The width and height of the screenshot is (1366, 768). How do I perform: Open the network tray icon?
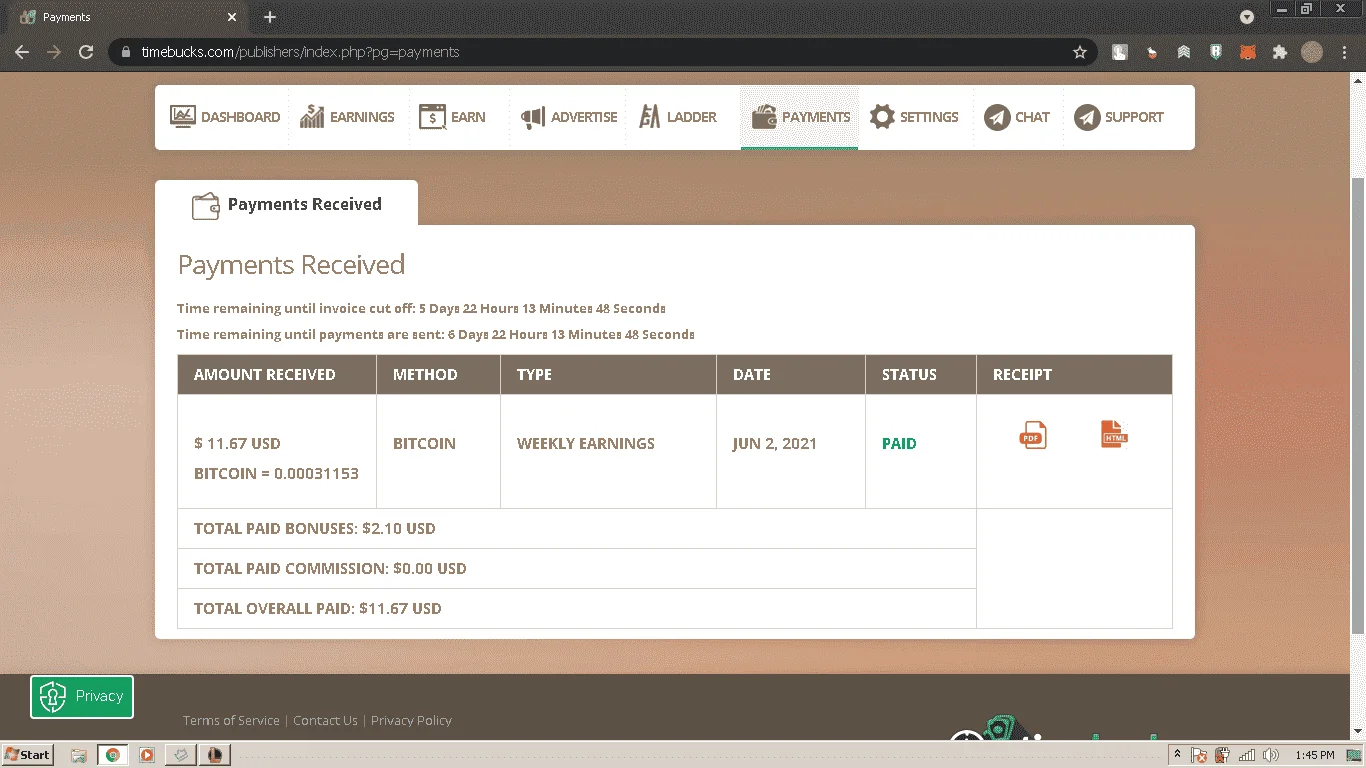[x=1247, y=755]
